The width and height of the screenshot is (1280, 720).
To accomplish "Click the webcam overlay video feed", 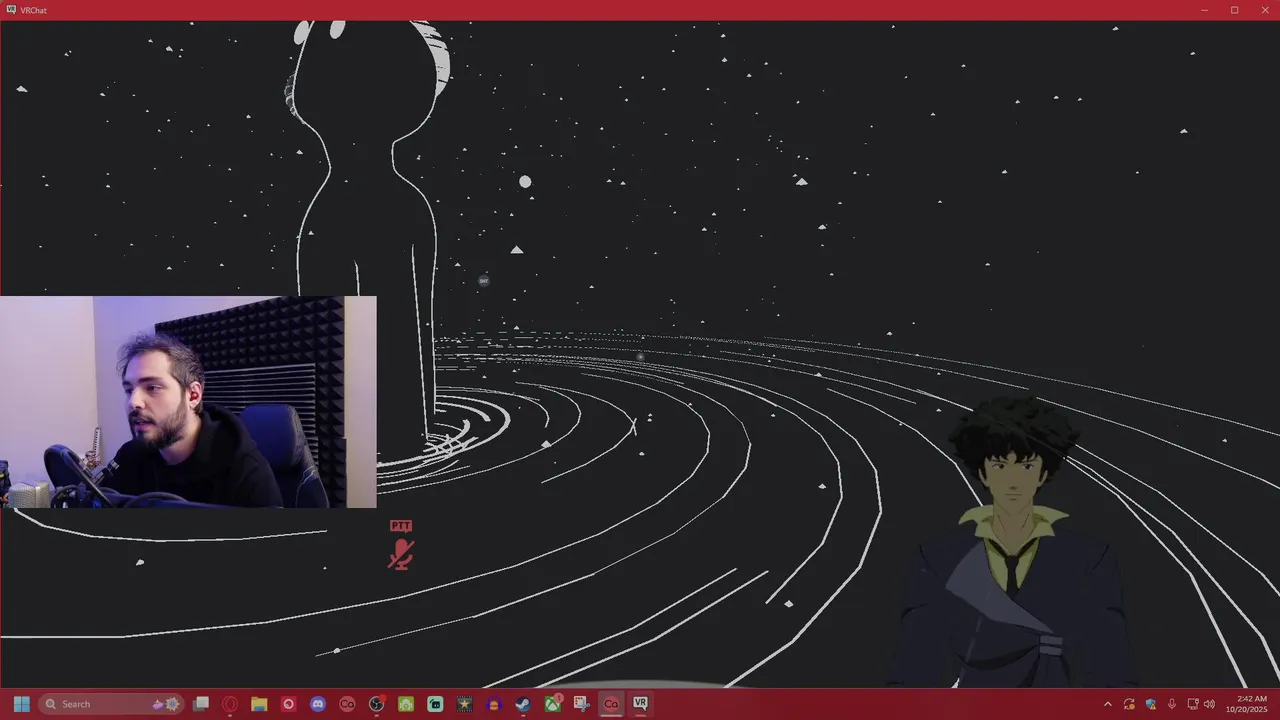I will (188, 402).
